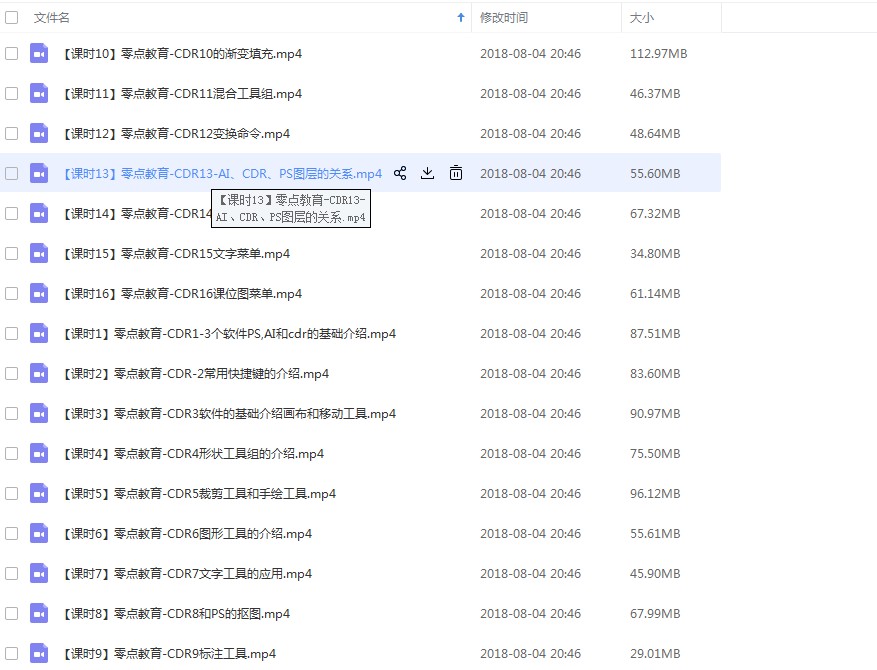The width and height of the screenshot is (877, 670).
Task: Select checkbox for 课时16课位图菜单 file
Action: [12, 293]
